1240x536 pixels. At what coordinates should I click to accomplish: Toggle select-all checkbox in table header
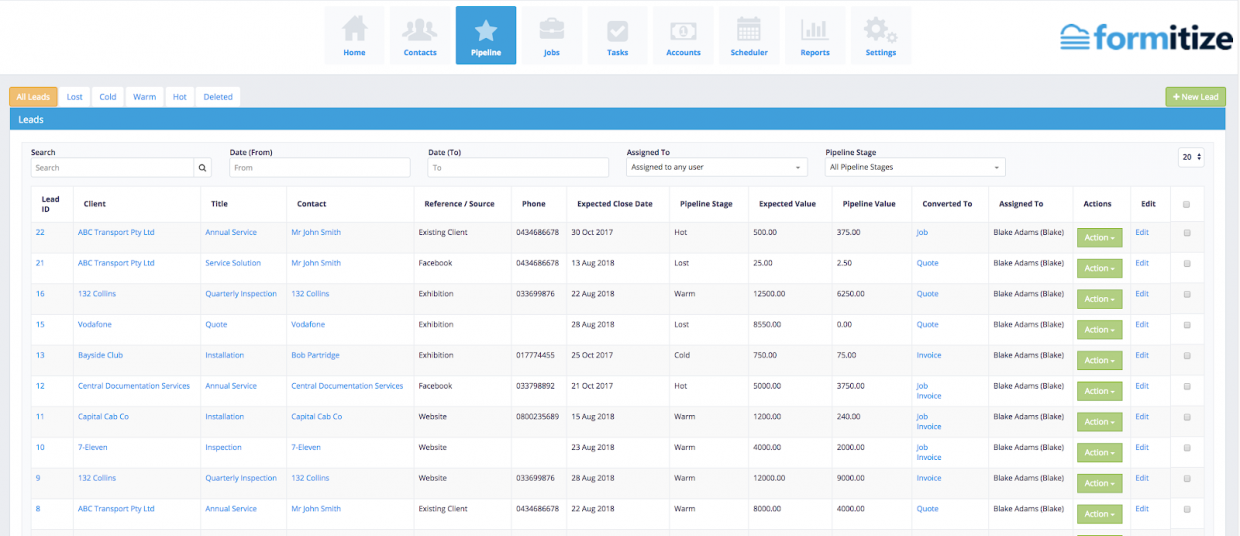pyautogui.click(x=1187, y=204)
